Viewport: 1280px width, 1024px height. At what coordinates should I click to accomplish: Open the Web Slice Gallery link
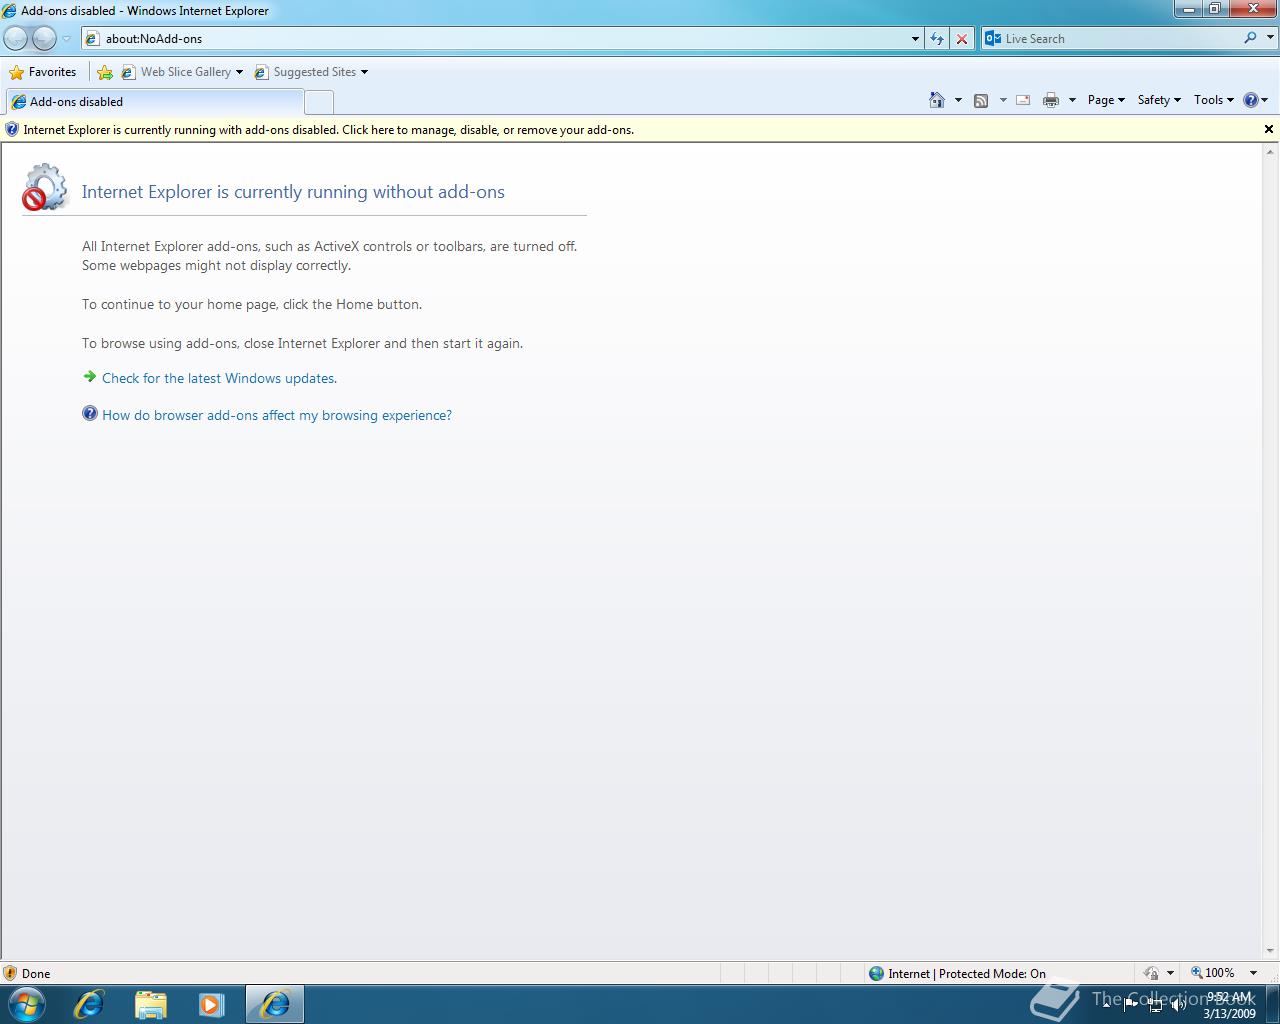coord(182,72)
